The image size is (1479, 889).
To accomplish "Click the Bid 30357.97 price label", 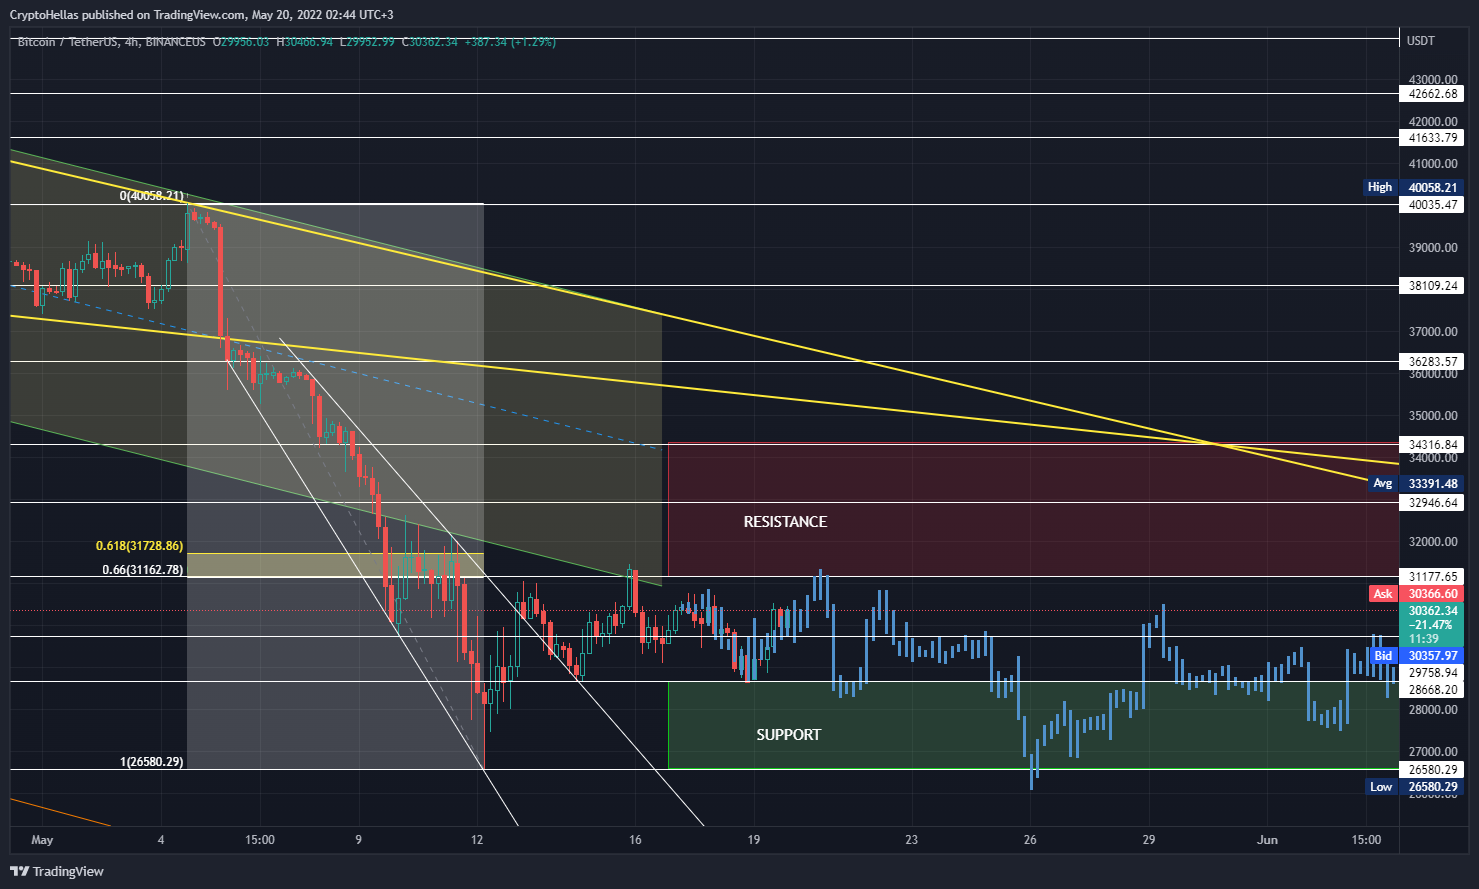I will click(x=1414, y=655).
